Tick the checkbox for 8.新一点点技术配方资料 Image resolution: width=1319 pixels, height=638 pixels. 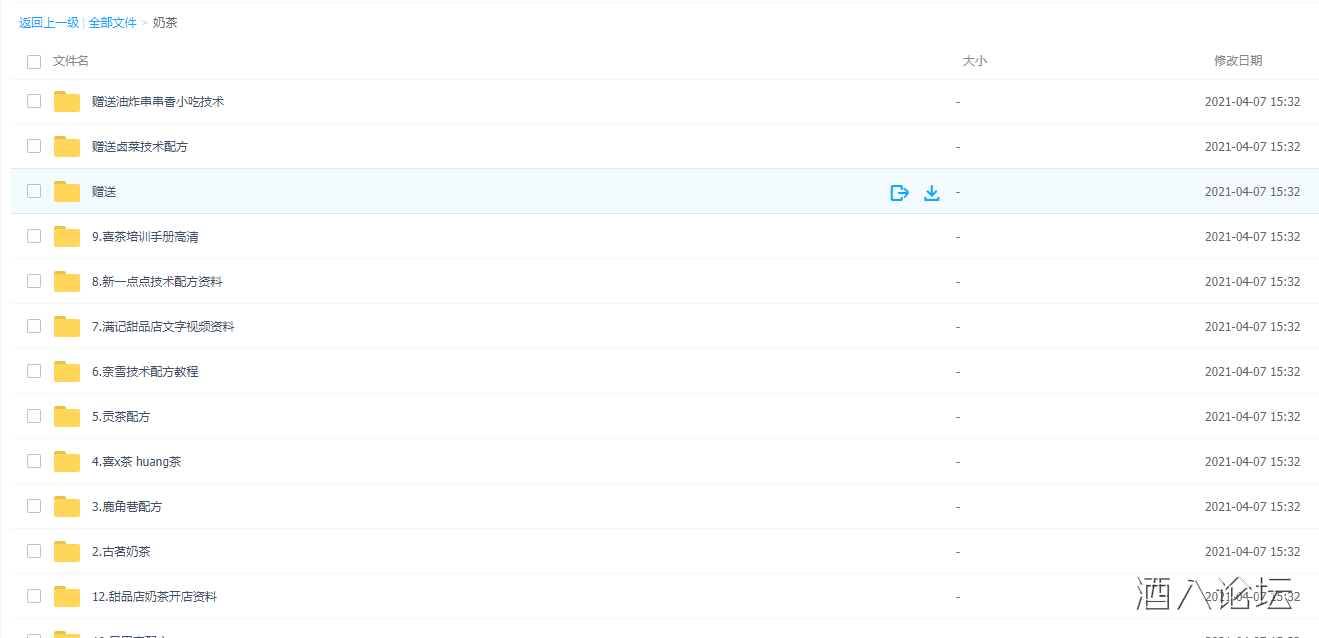[x=34, y=281]
